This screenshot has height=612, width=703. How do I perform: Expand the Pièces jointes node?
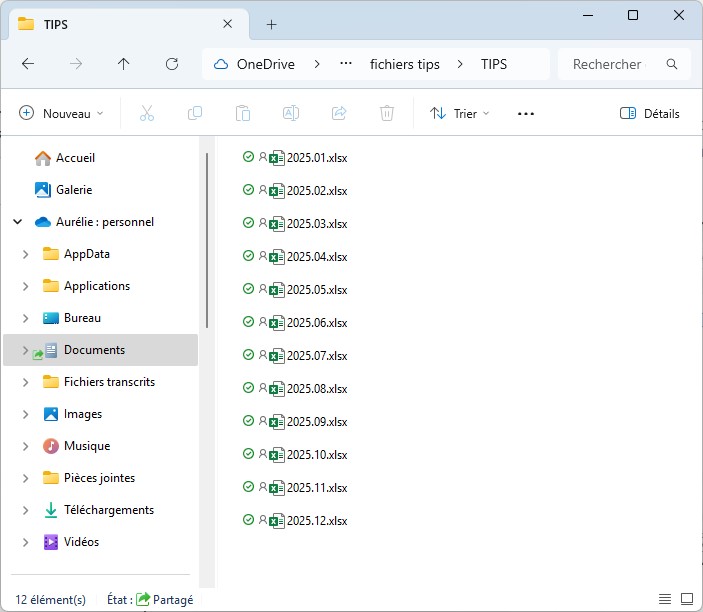[26, 478]
